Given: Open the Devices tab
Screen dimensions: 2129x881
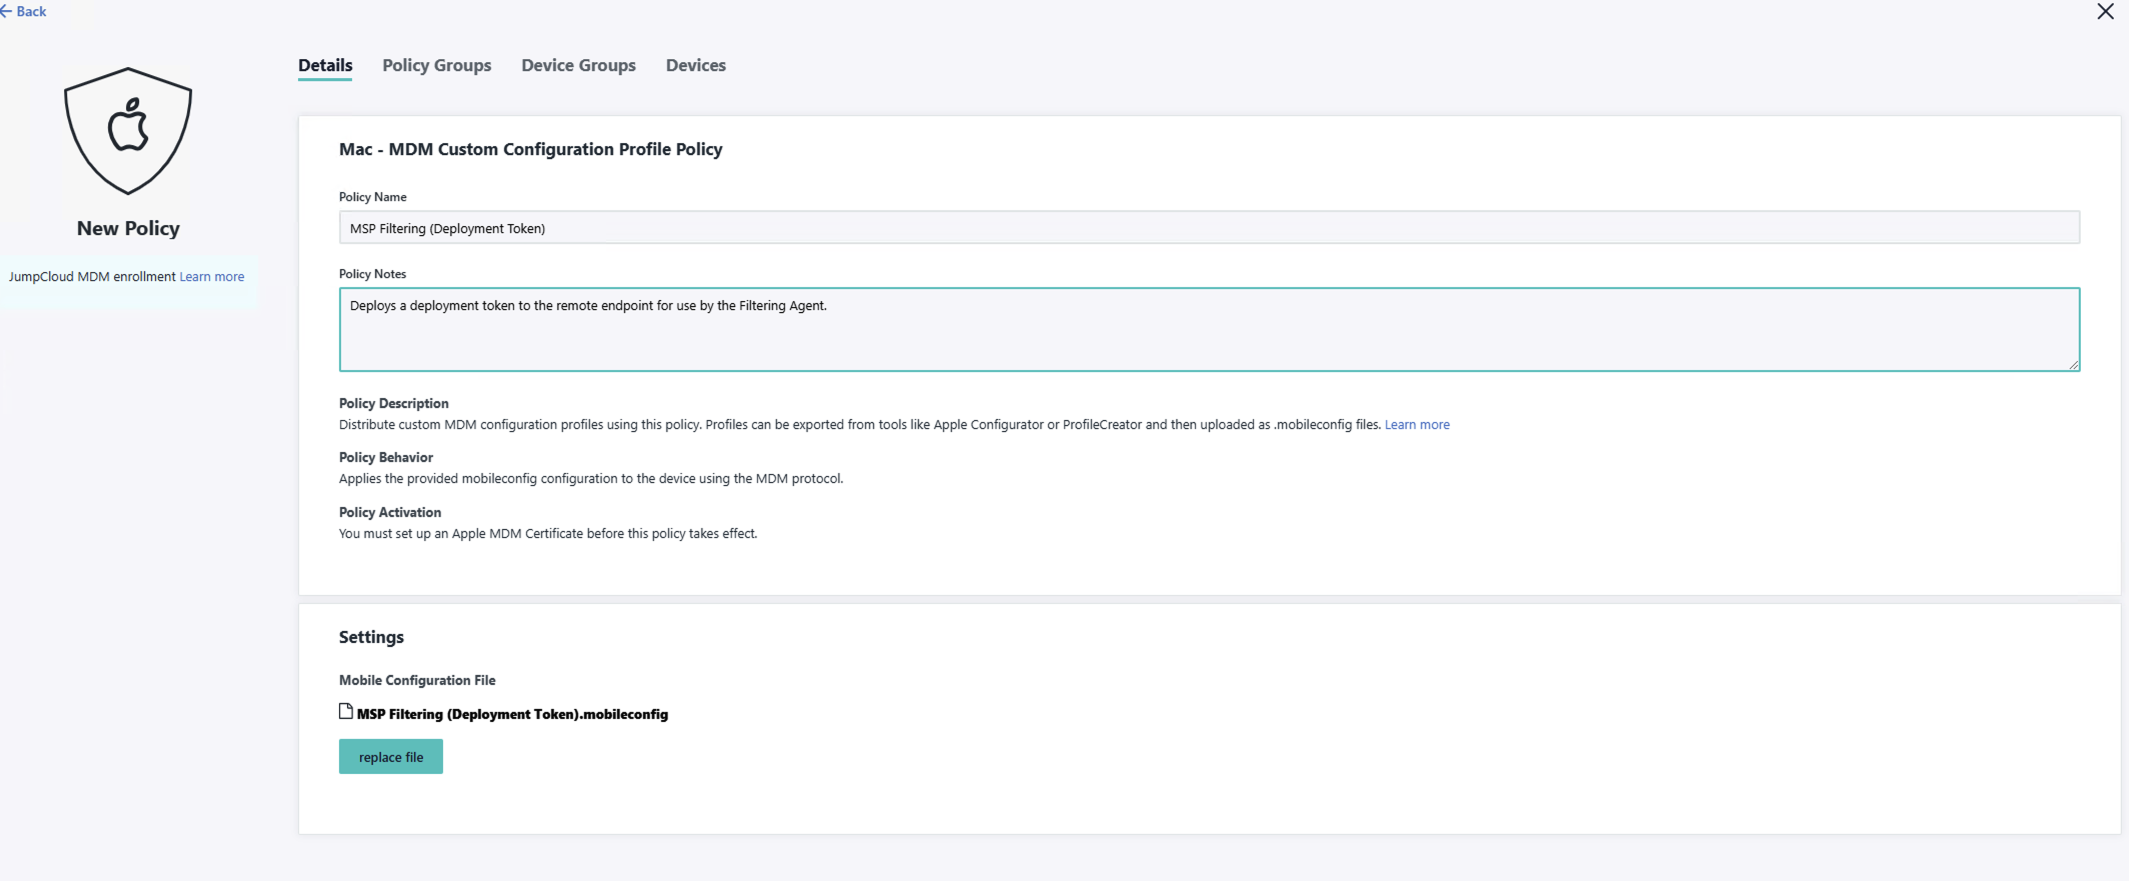Looking at the screenshot, I should [696, 65].
